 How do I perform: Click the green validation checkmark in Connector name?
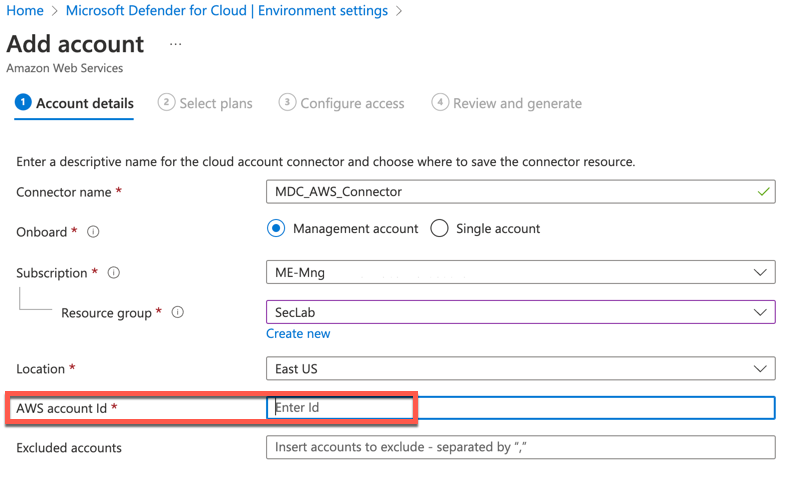coord(763,191)
